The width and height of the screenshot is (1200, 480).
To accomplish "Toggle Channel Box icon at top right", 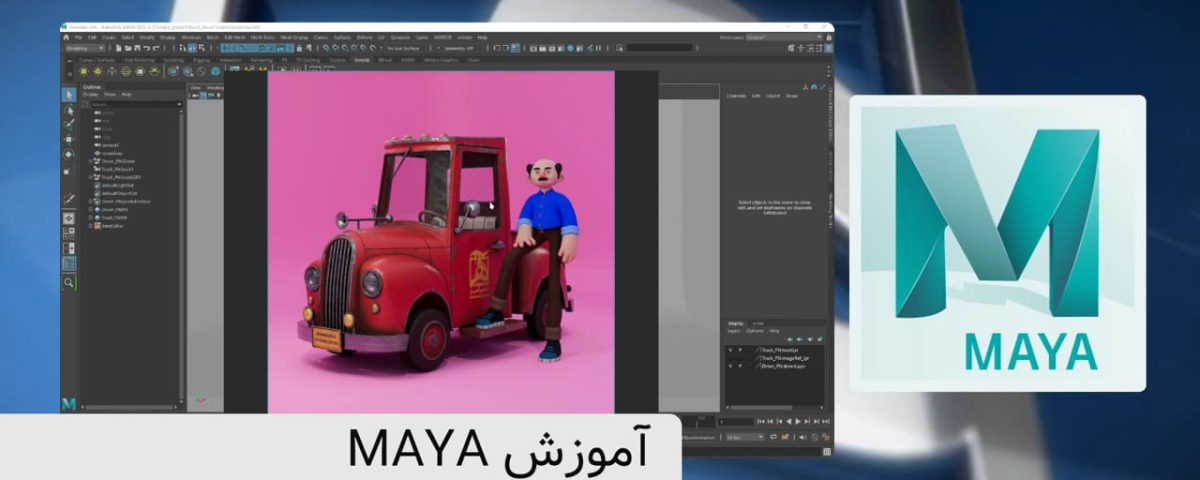I will pyautogui.click(x=828, y=48).
